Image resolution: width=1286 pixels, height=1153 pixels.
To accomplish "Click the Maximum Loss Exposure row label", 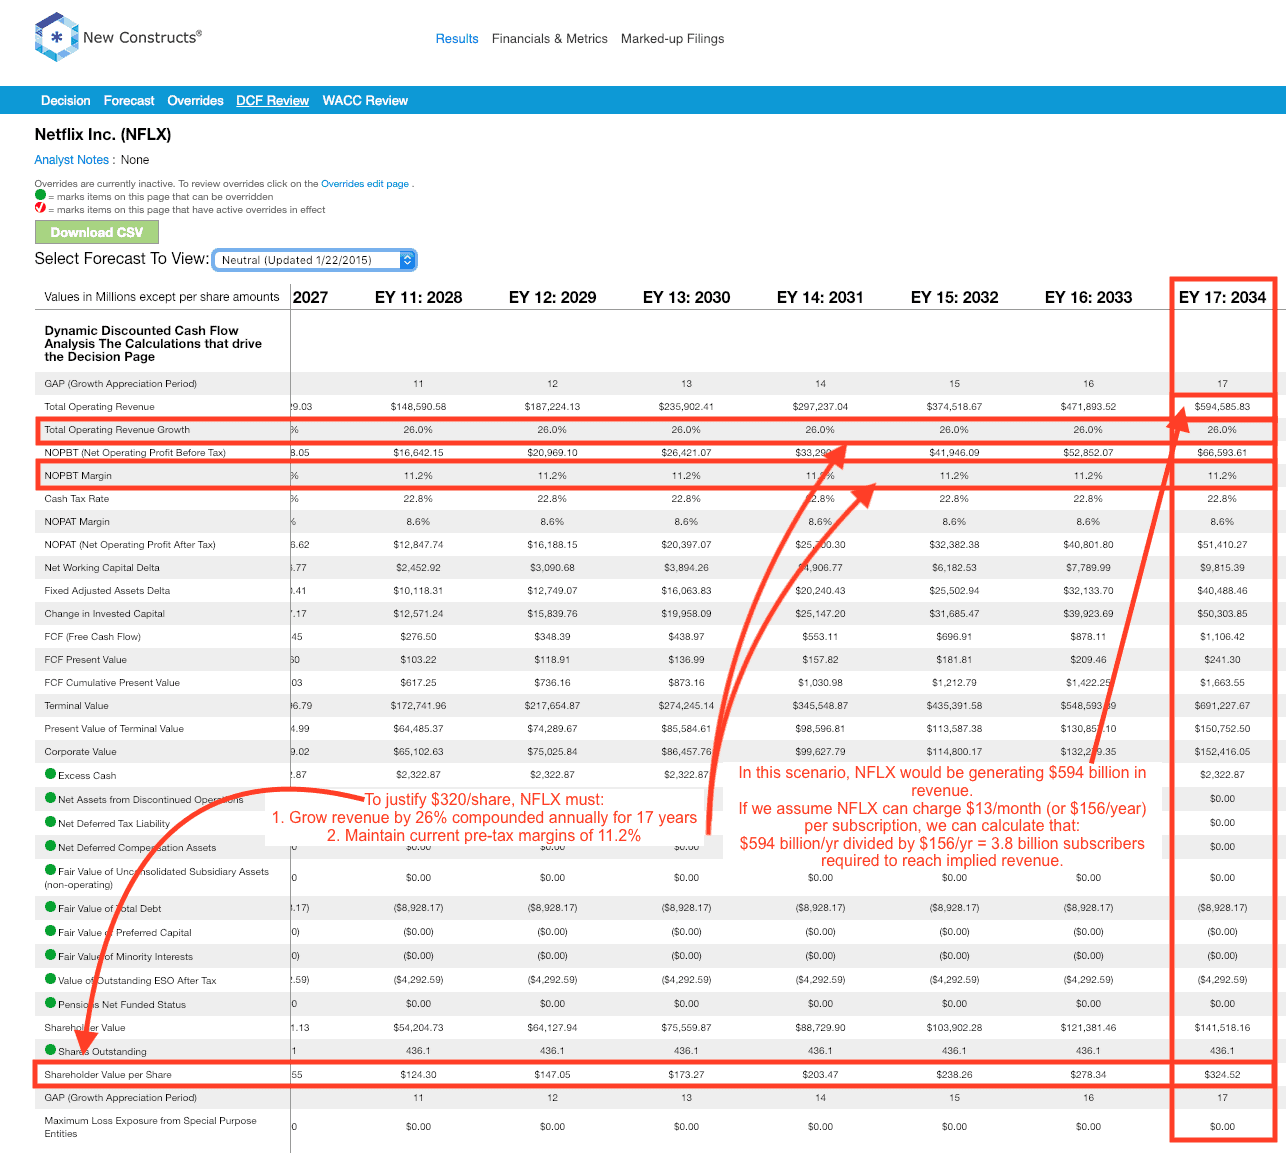I will pos(150,1127).
